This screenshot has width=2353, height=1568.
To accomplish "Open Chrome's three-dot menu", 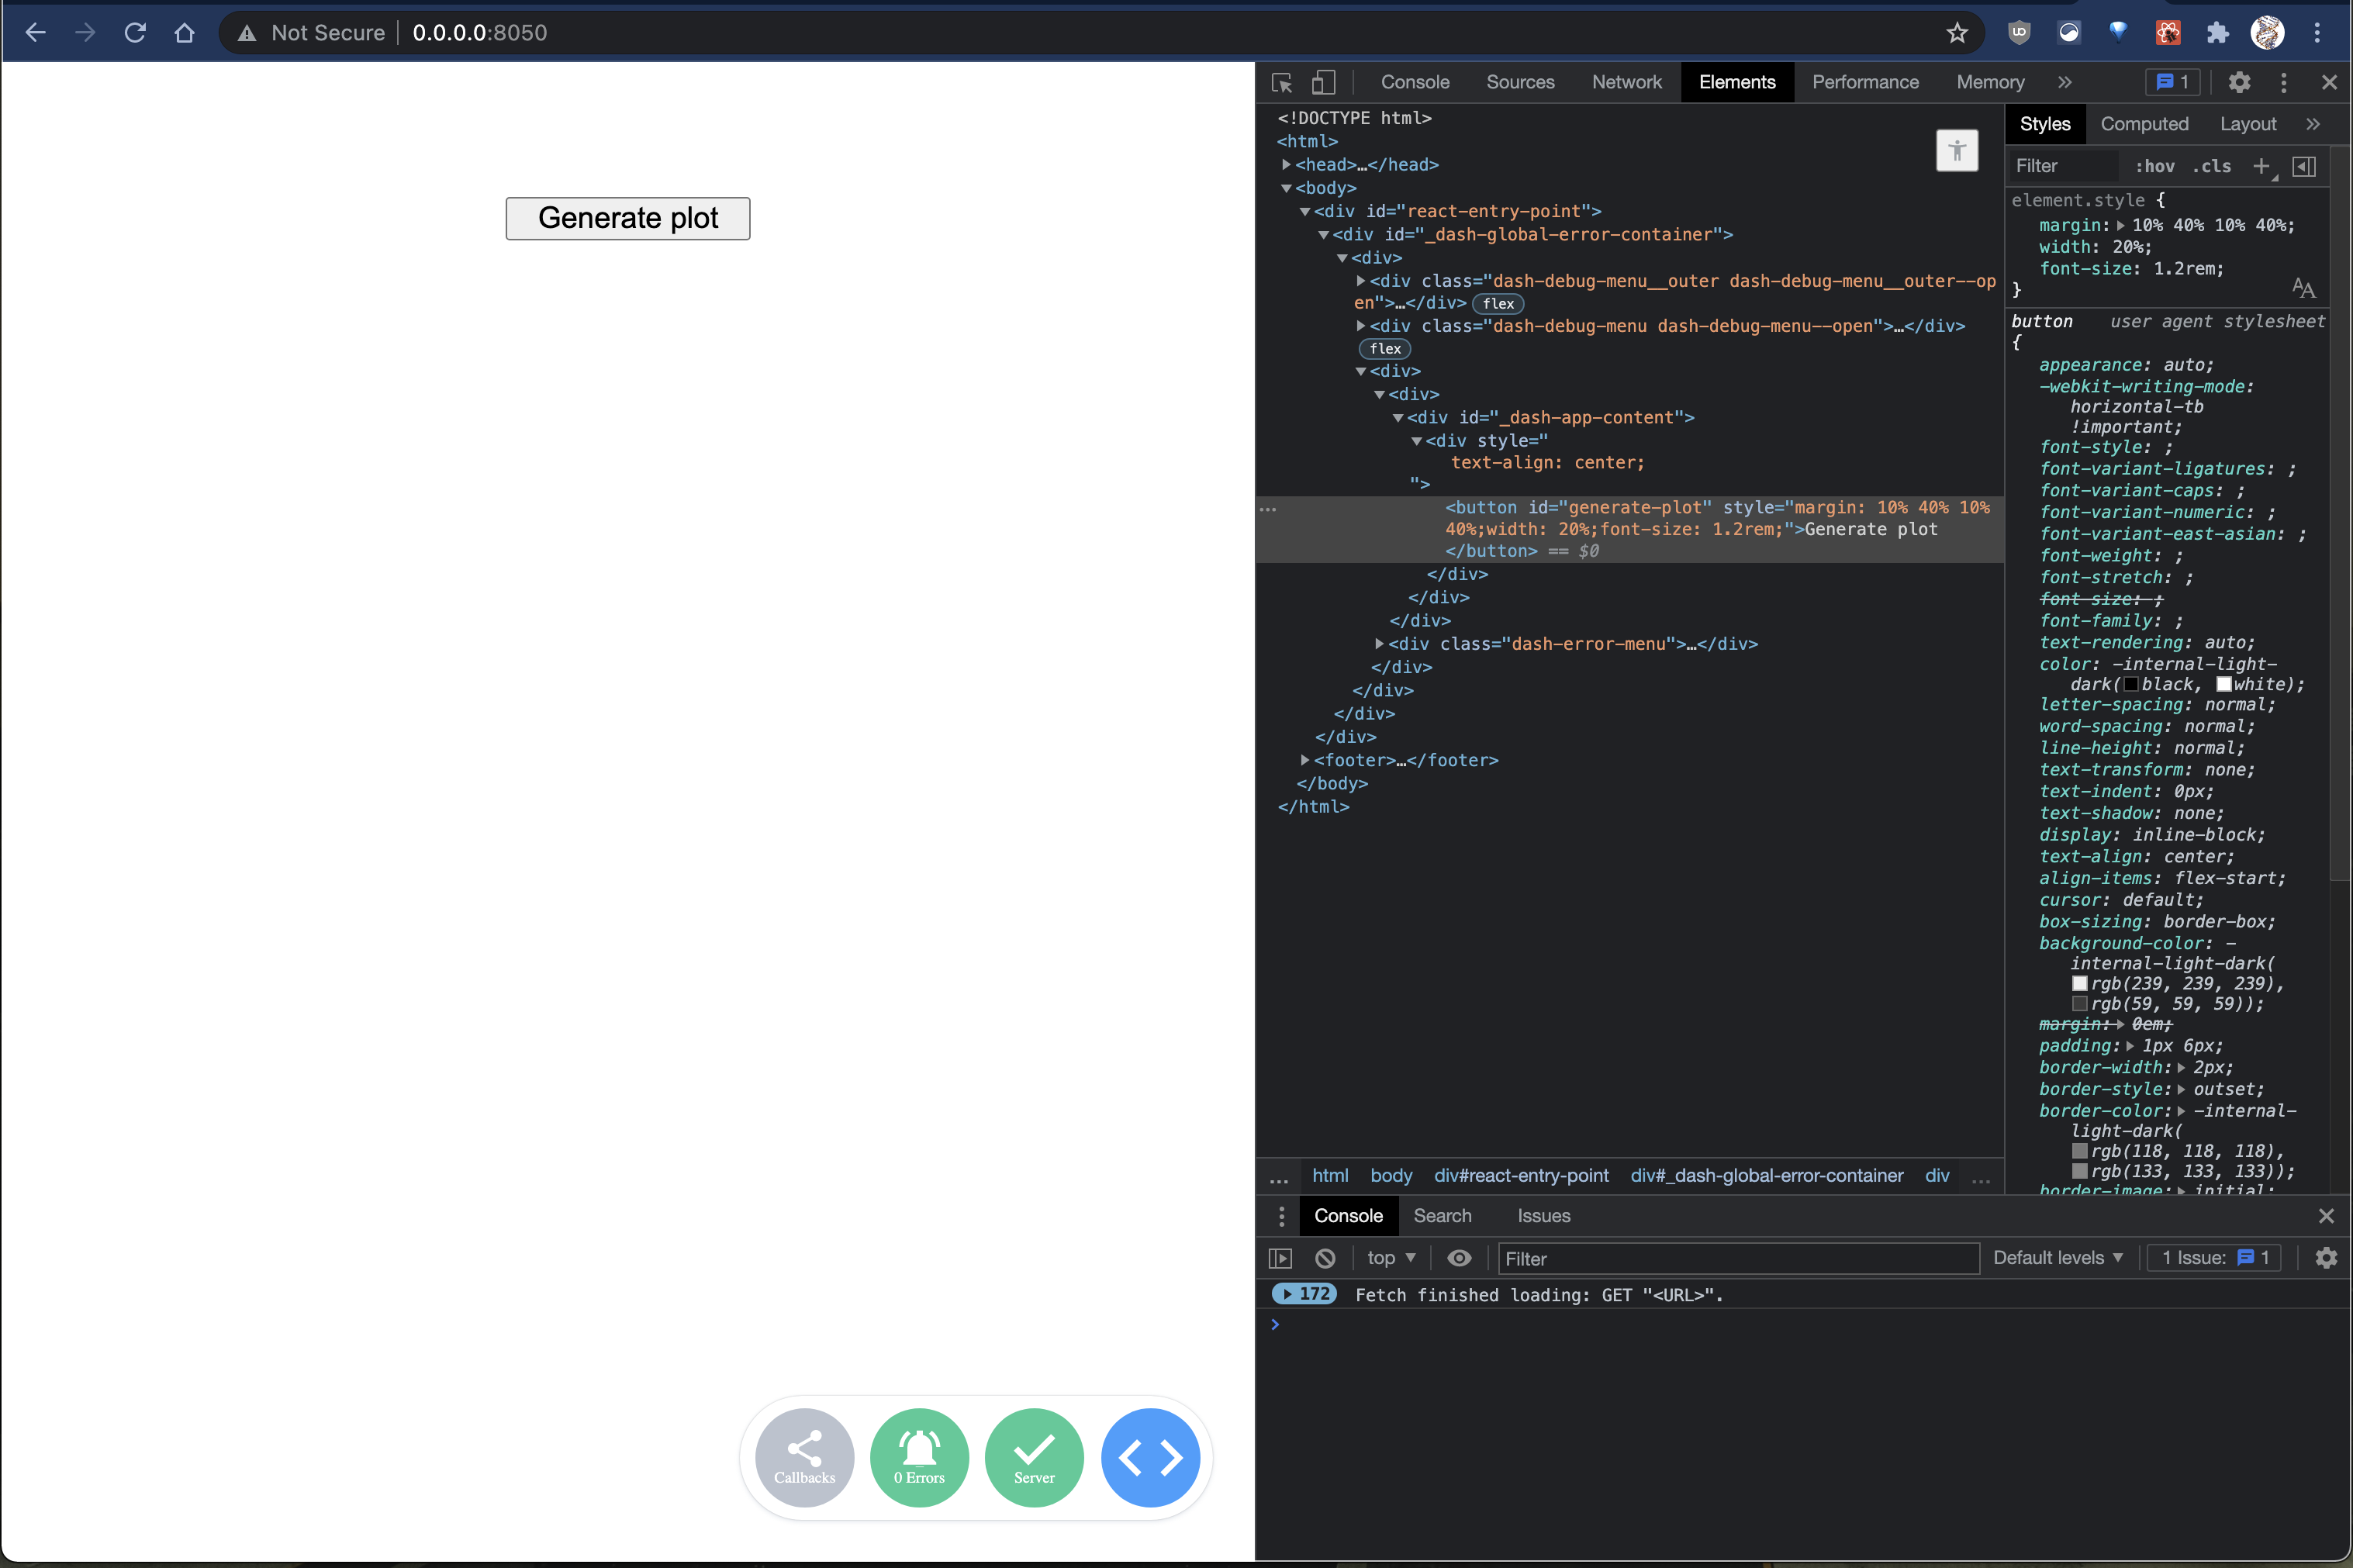I will point(2317,33).
